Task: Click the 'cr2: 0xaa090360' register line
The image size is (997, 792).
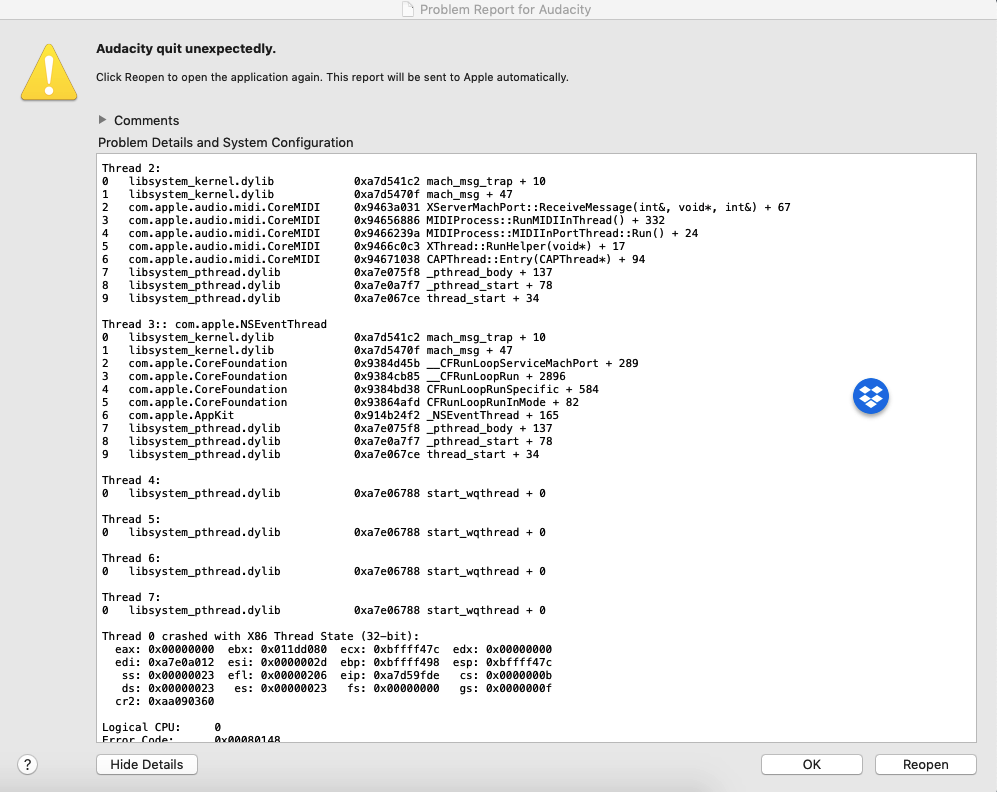Action: coord(165,701)
